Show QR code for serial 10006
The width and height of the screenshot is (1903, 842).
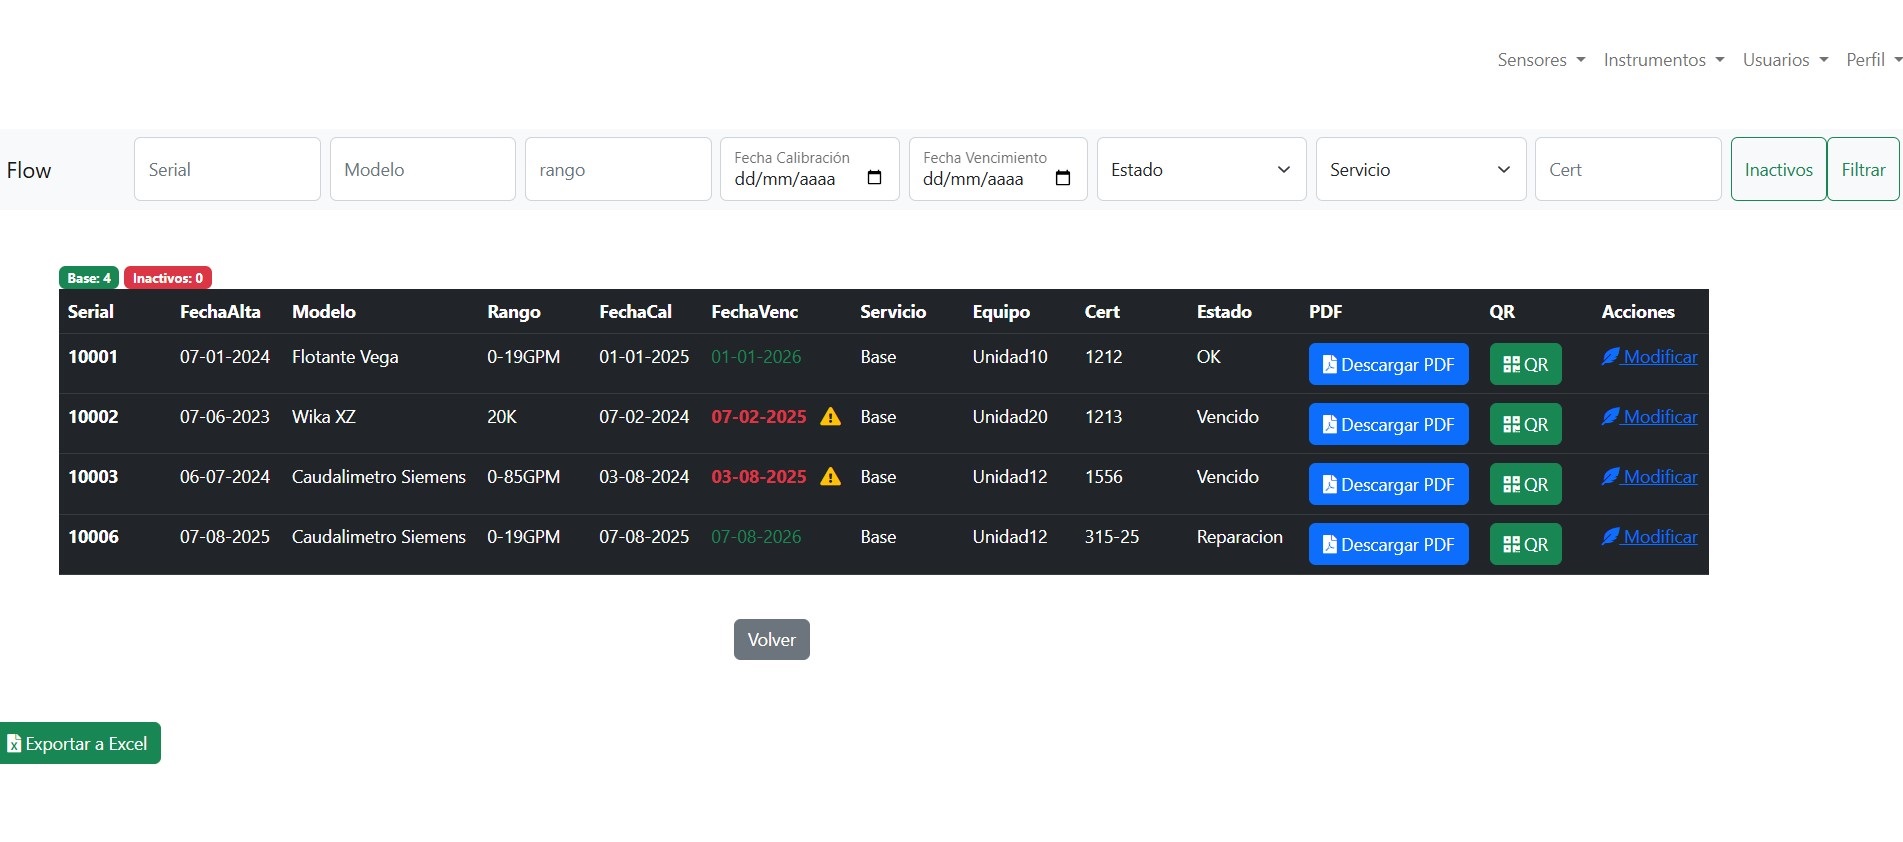click(1525, 544)
